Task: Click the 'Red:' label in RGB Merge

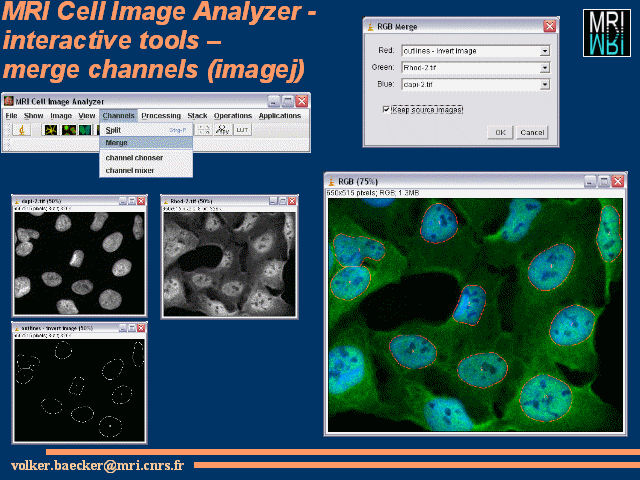Action: [x=386, y=50]
